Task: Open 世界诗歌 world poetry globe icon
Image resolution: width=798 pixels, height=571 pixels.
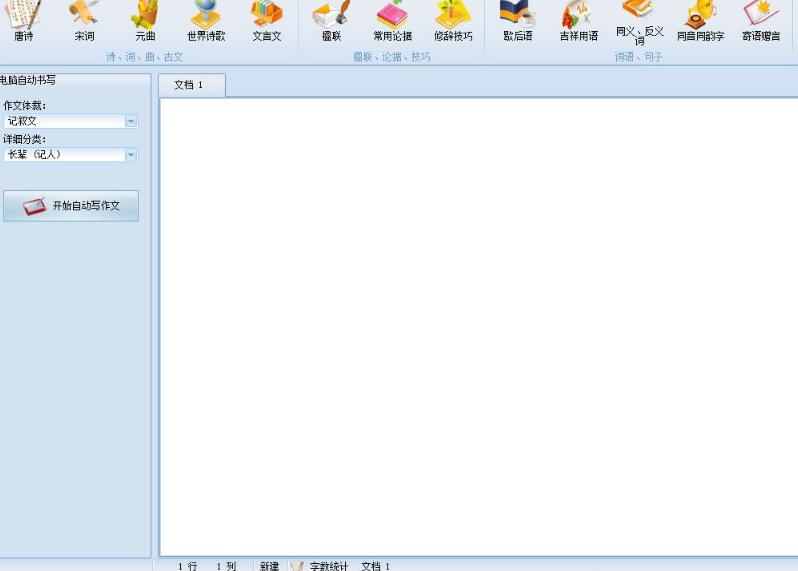Action: pos(206,20)
